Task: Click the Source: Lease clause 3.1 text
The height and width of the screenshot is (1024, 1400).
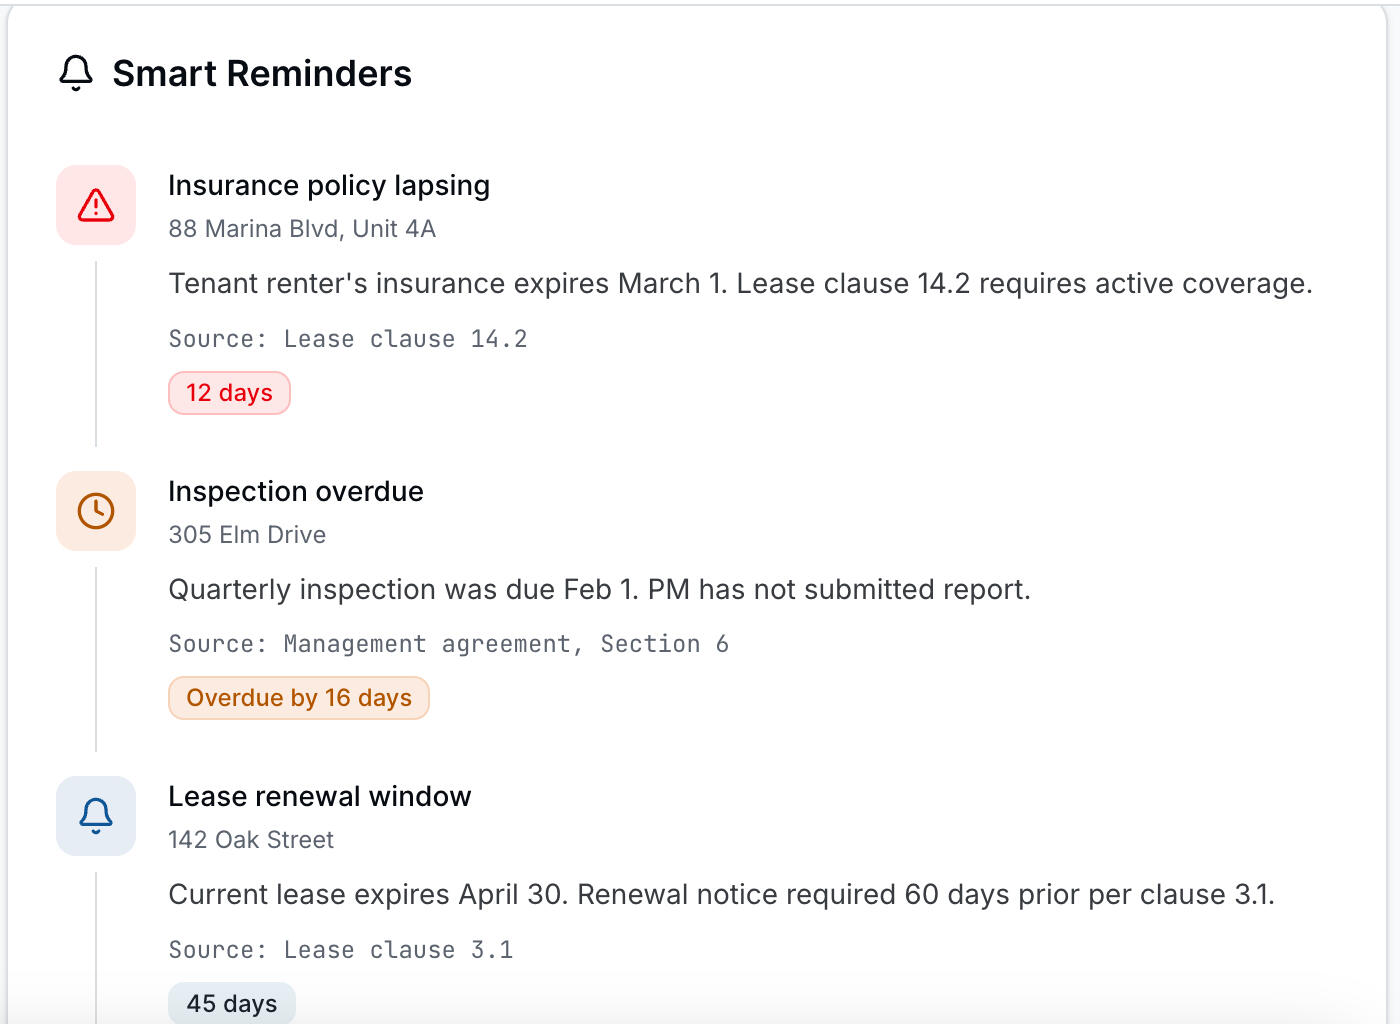Action: click(341, 950)
